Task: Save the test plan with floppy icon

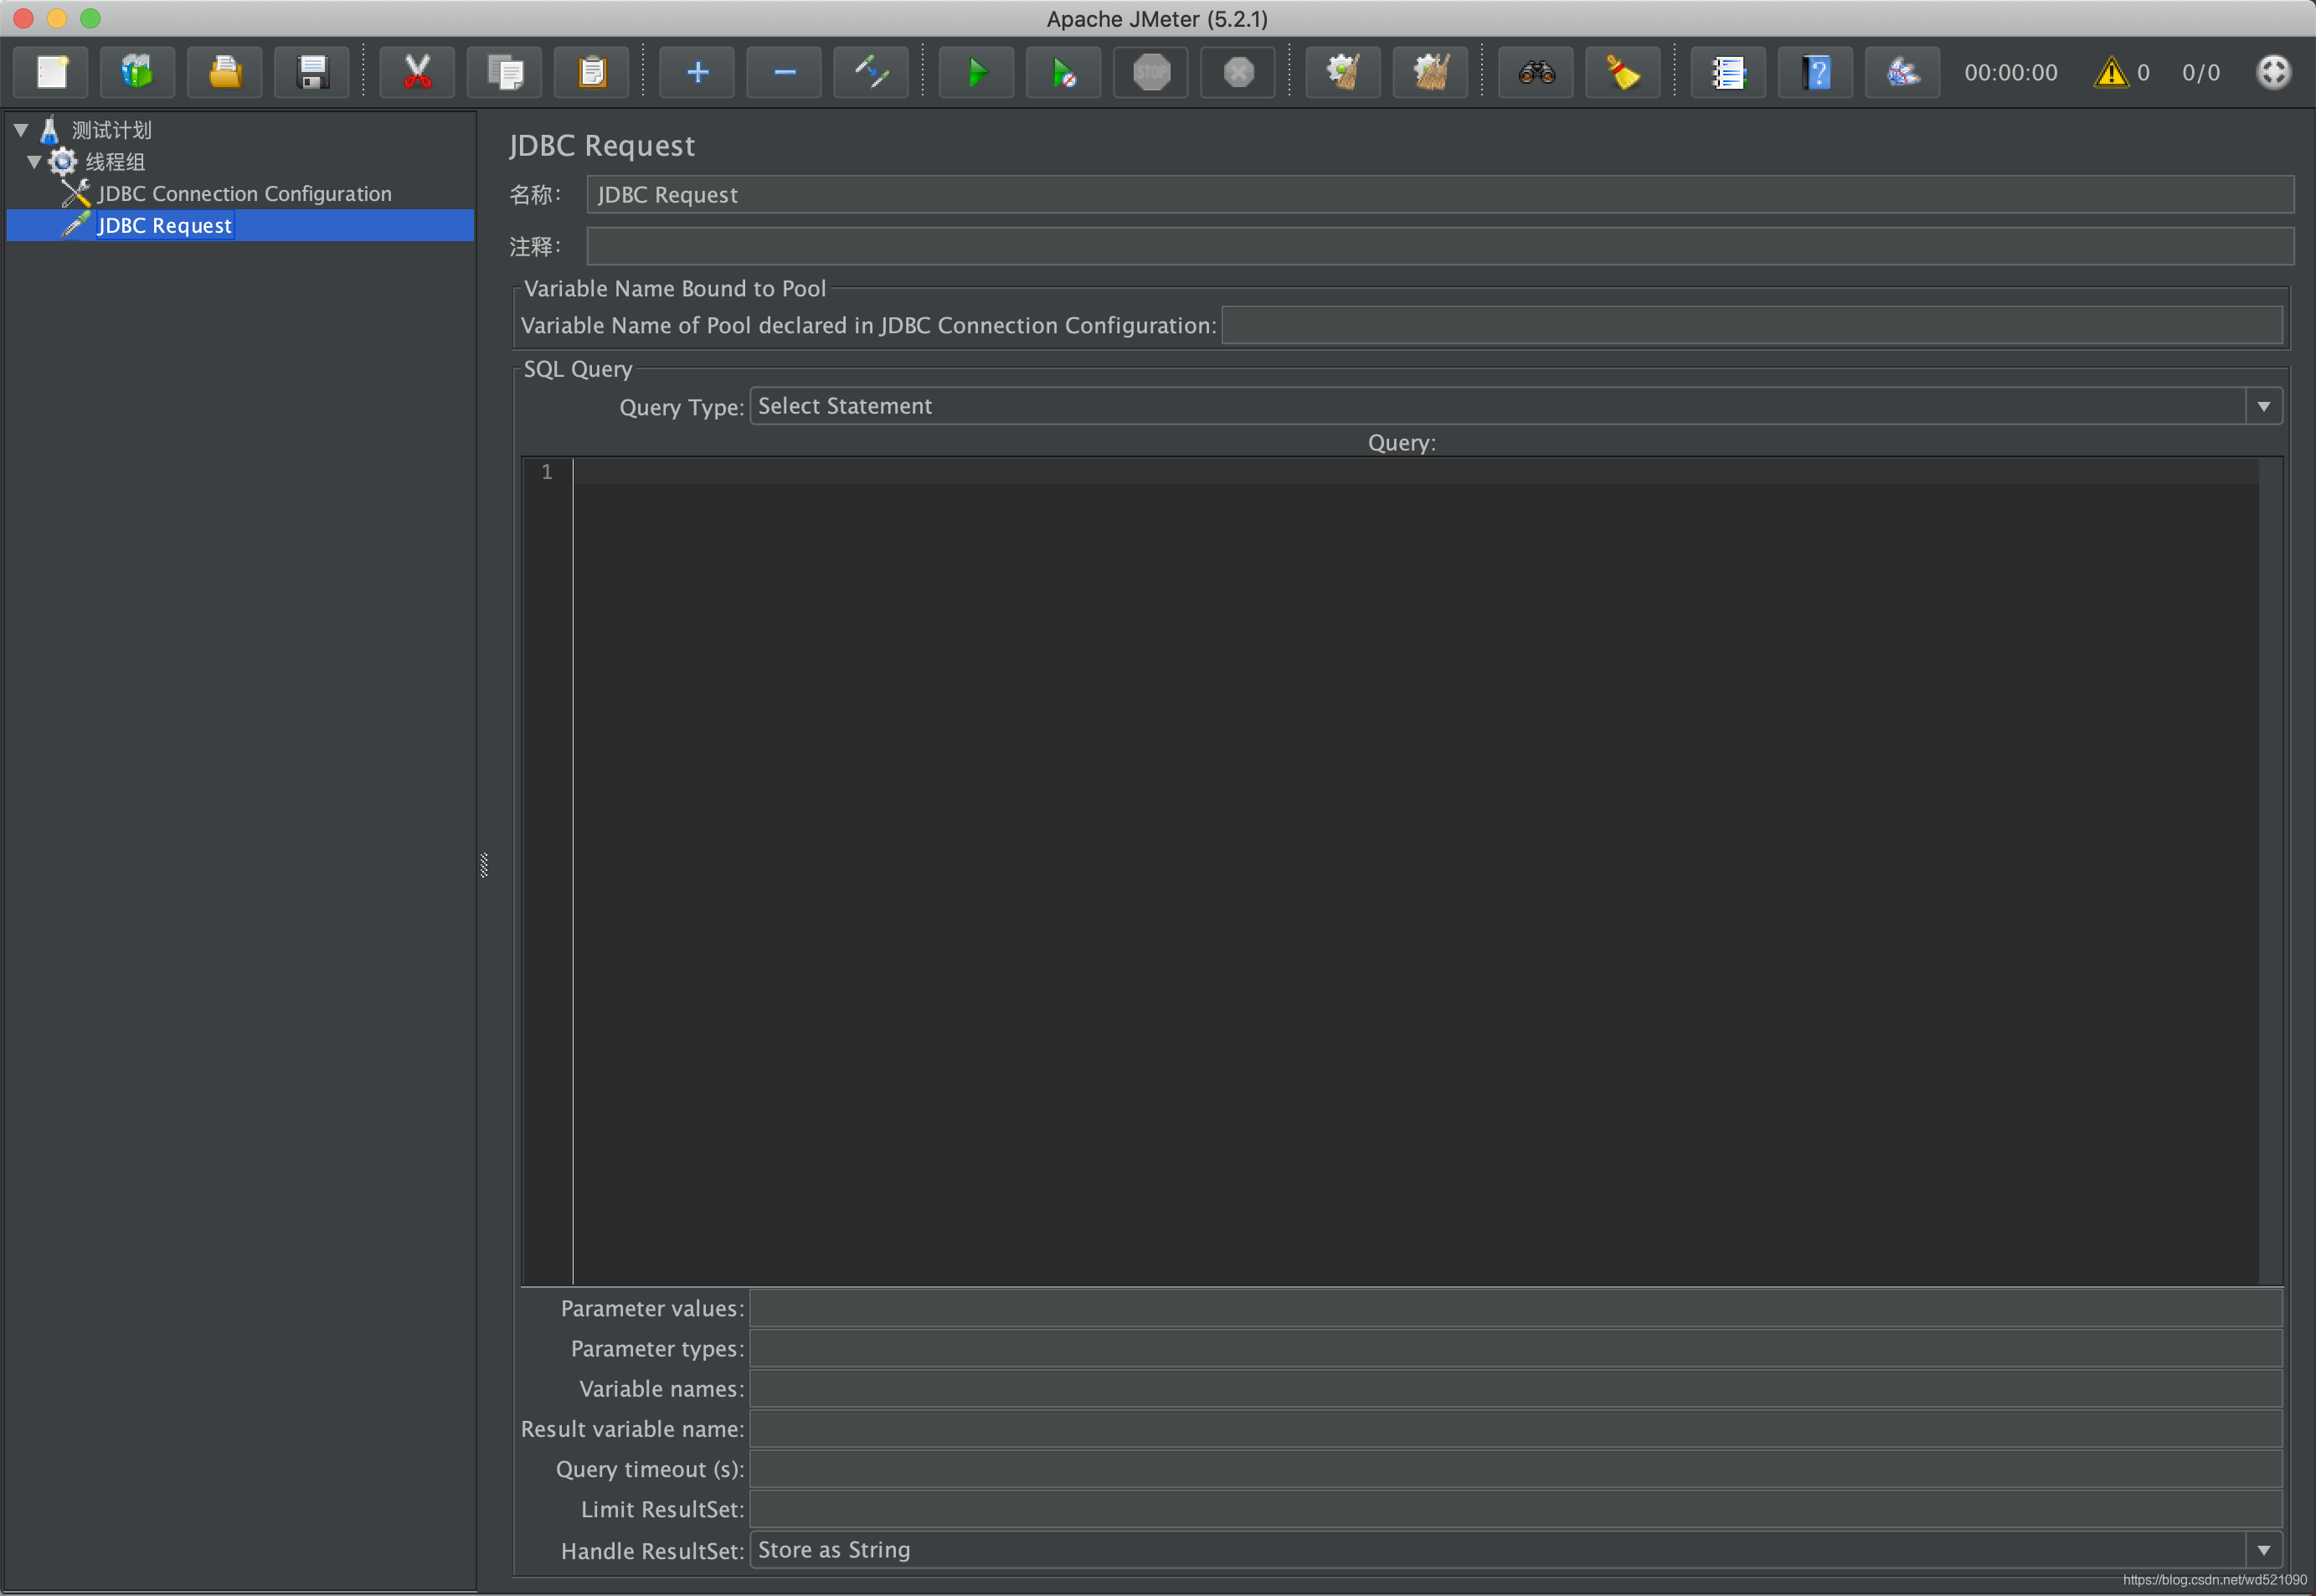Action: pos(312,72)
